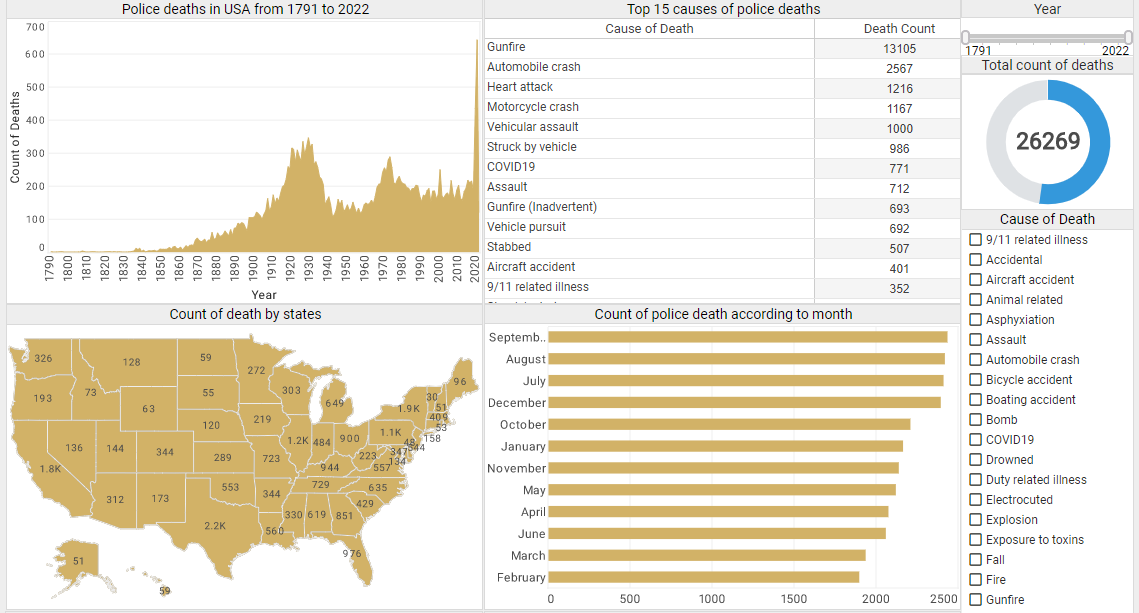Toggle the Electrocuted checkbox

(x=975, y=500)
